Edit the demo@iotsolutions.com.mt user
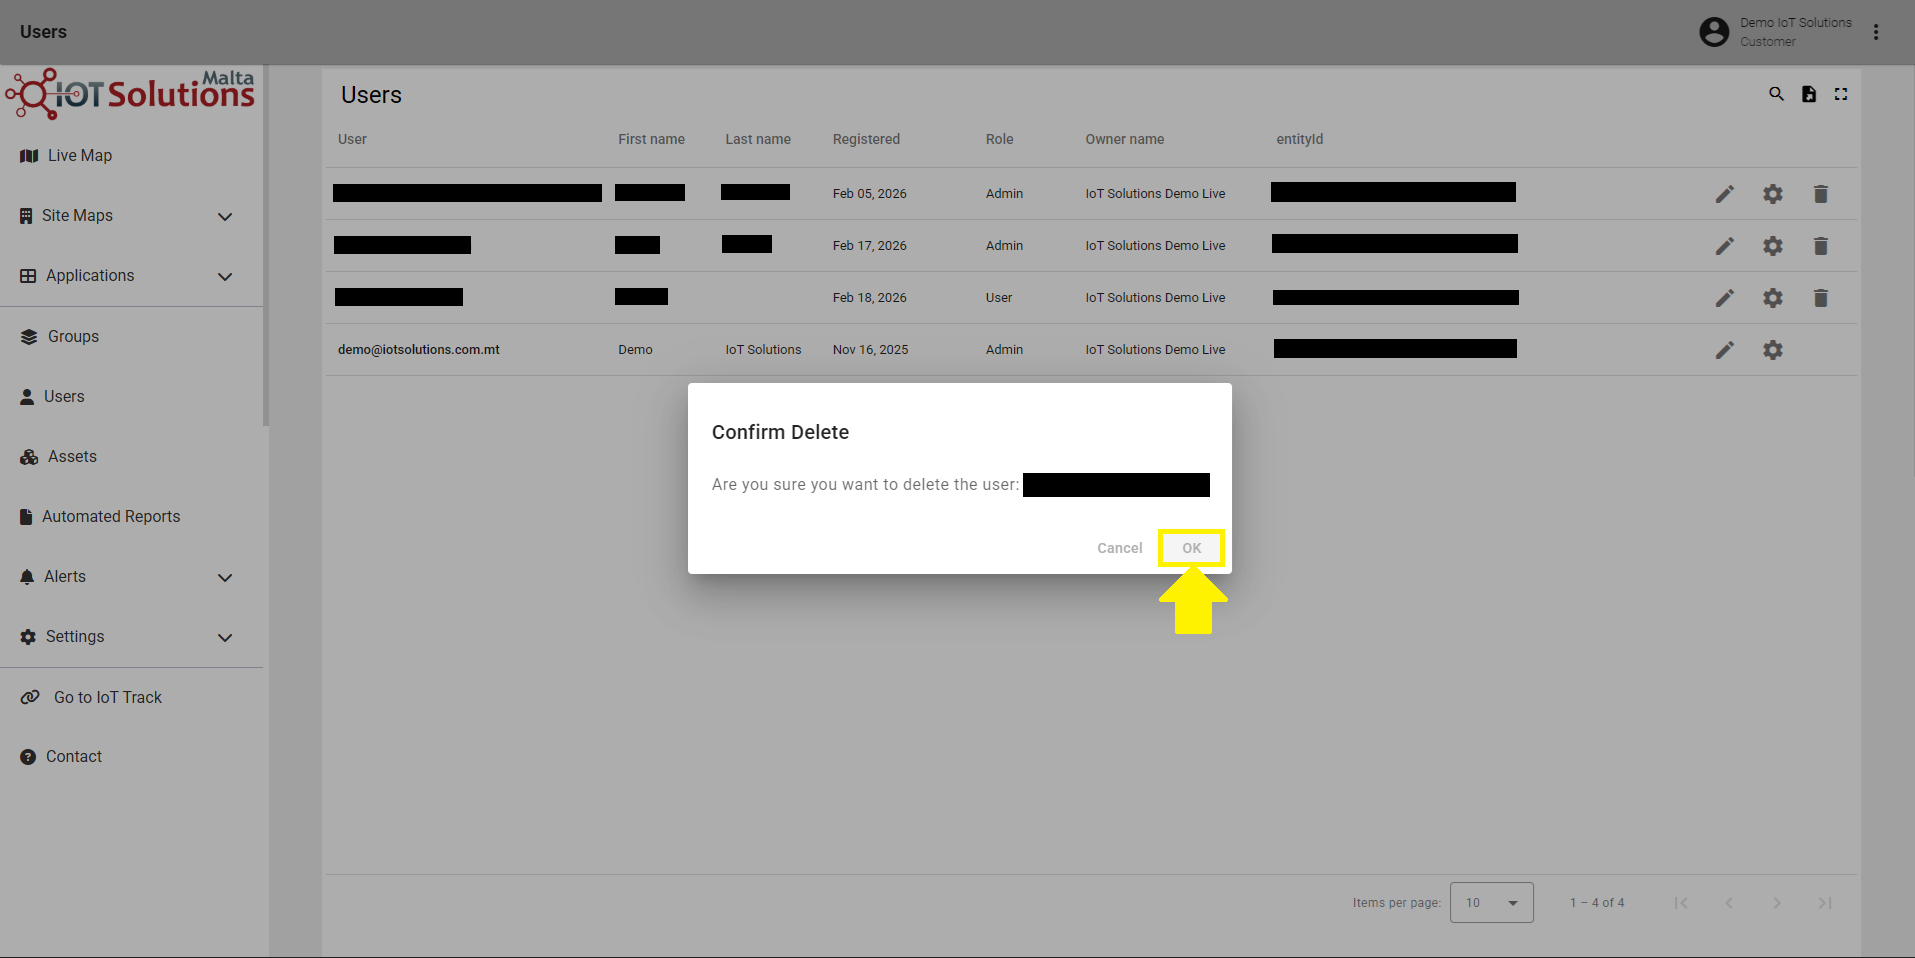 [x=1725, y=350]
